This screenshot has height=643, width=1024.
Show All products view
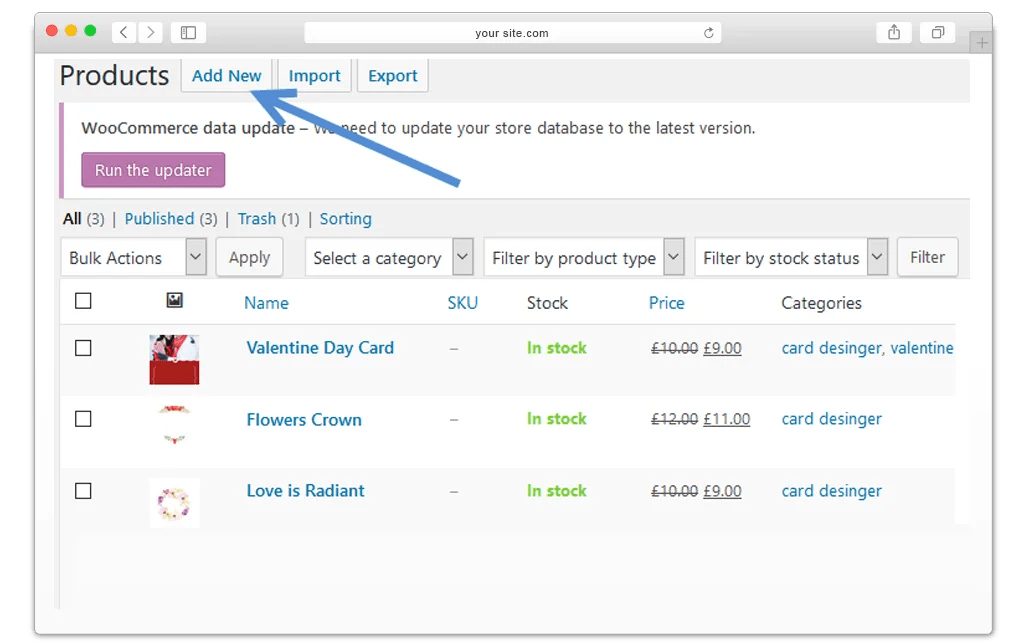(72, 219)
